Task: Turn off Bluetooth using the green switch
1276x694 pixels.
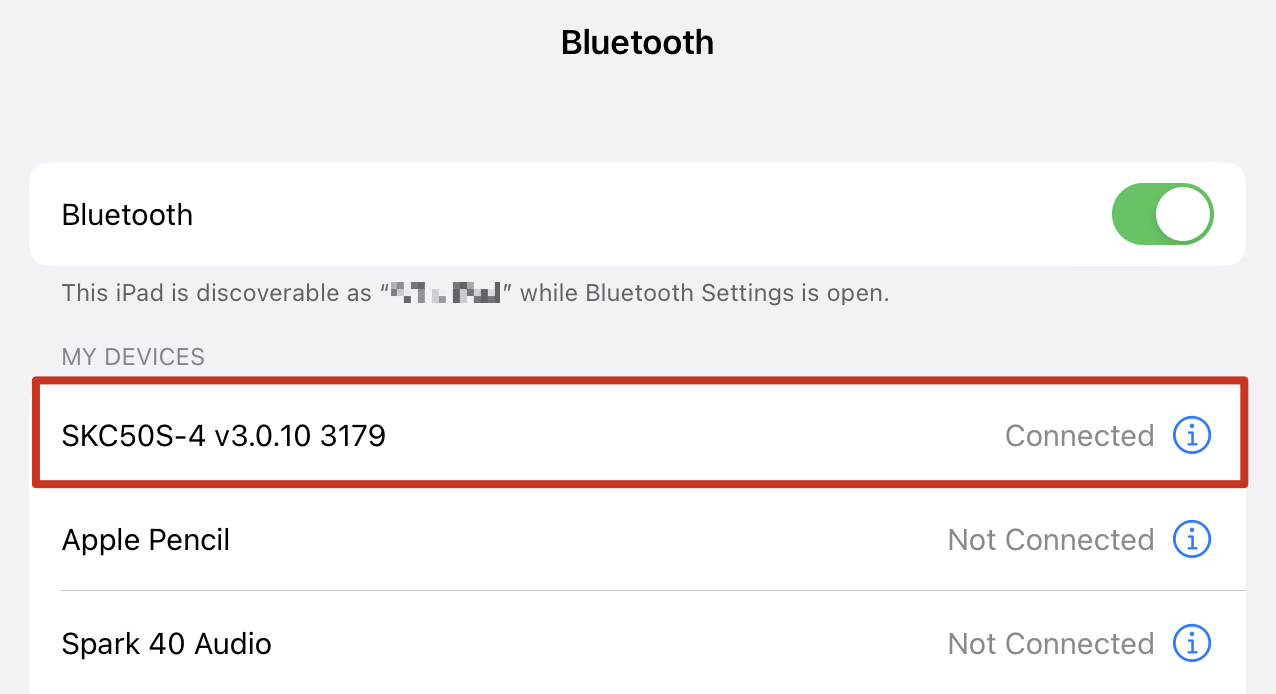Action: [1162, 214]
